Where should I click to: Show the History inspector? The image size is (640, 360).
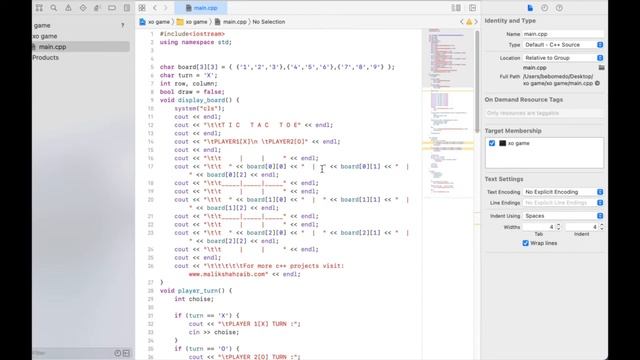[544, 8]
